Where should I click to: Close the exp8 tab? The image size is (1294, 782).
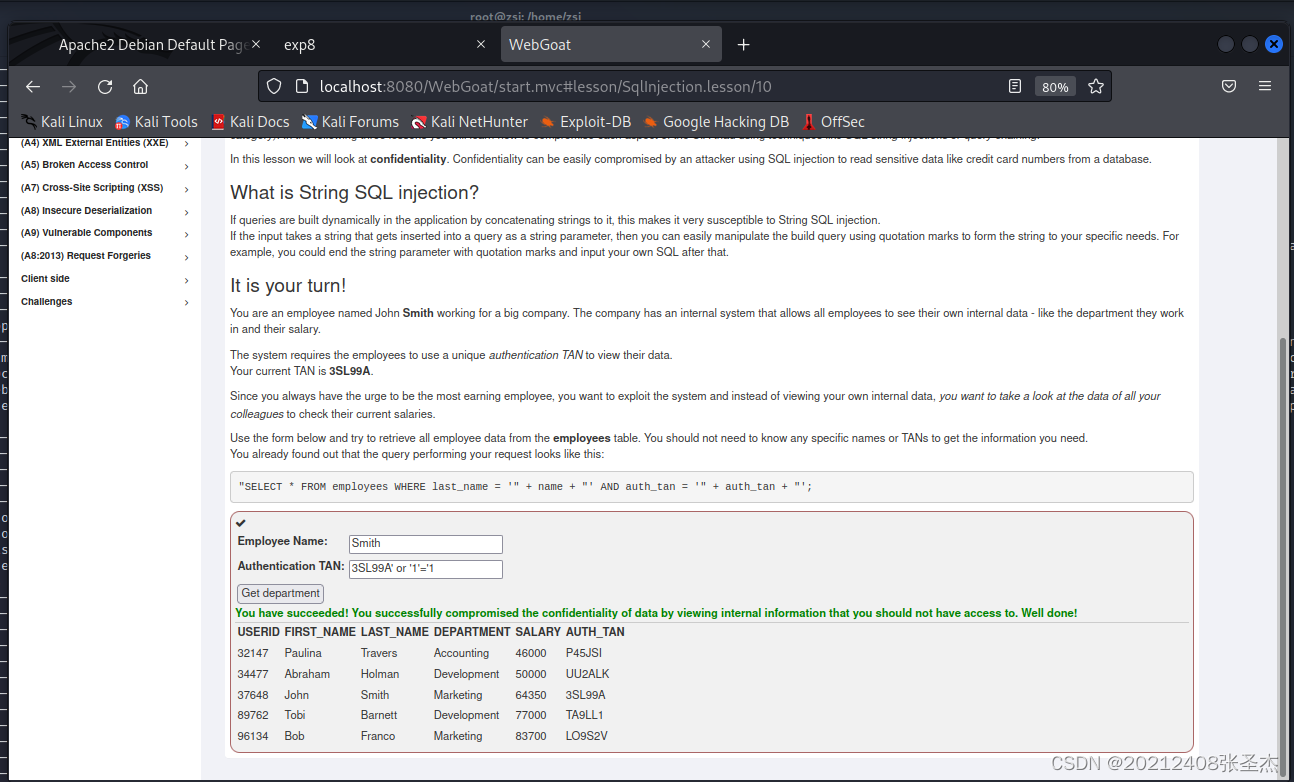[x=481, y=45]
